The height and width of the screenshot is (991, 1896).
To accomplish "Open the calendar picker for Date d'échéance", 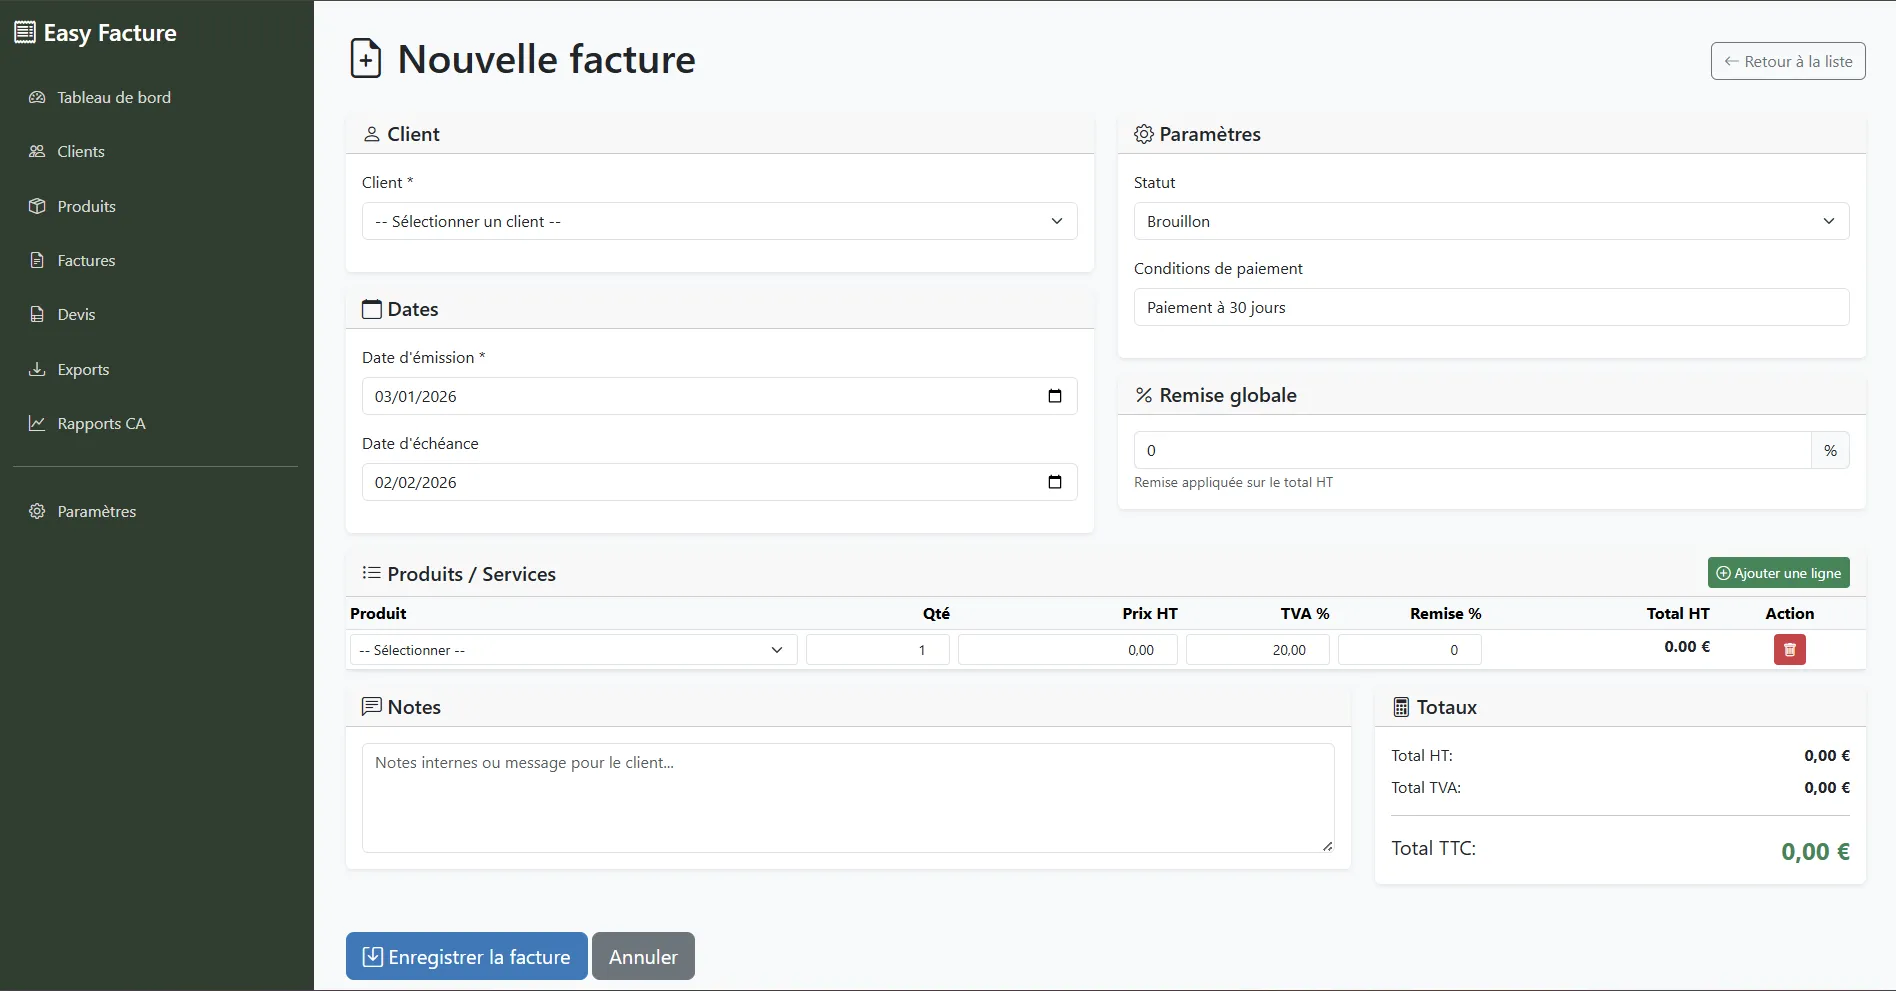I will (x=1054, y=482).
